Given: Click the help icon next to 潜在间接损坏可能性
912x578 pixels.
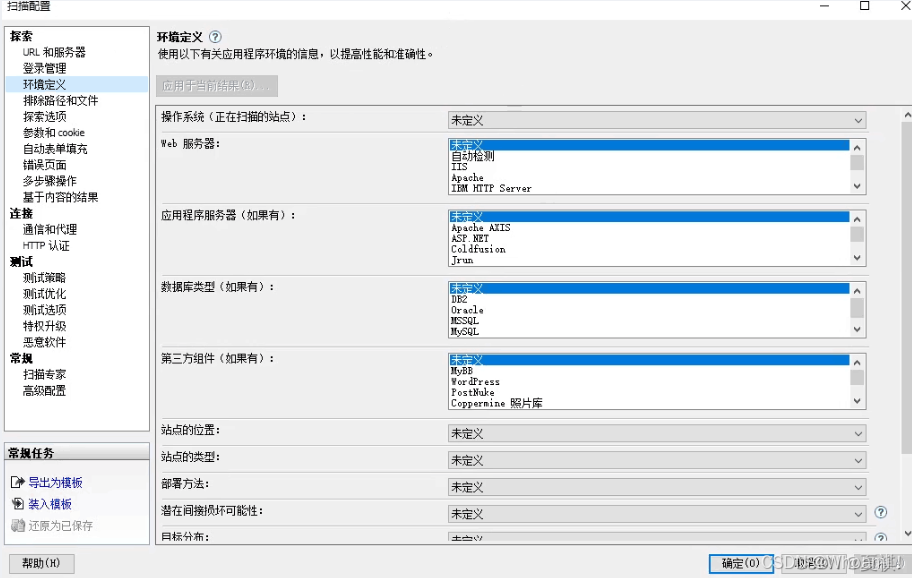Looking at the screenshot, I should pyautogui.click(x=881, y=512).
